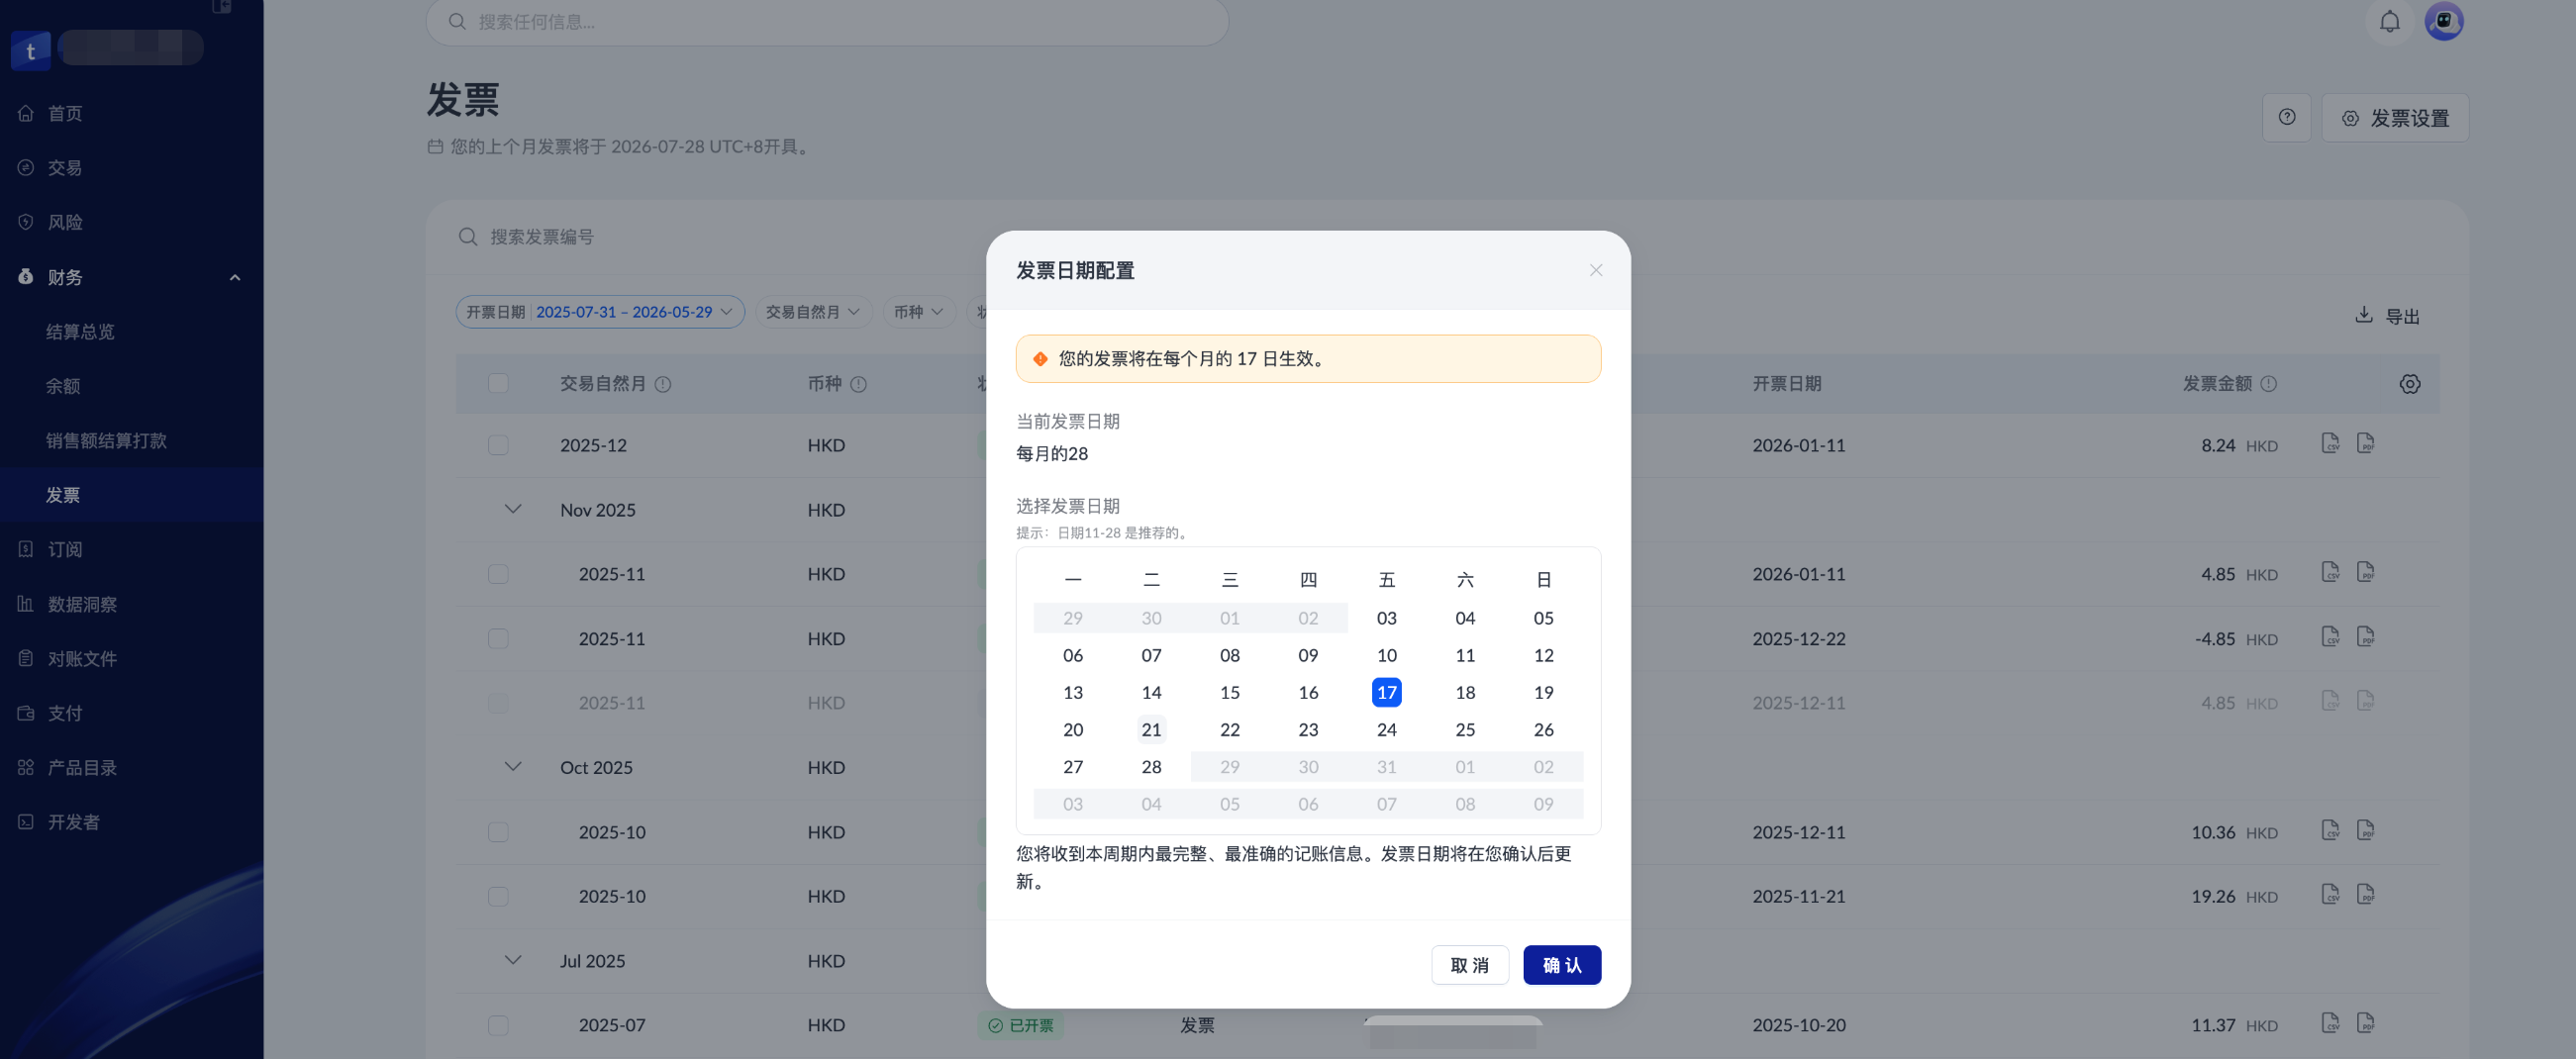This screenshot has height=1059, width=2576.
Task: Click the invoice search magnifier icon
Action: pos(467,237)
